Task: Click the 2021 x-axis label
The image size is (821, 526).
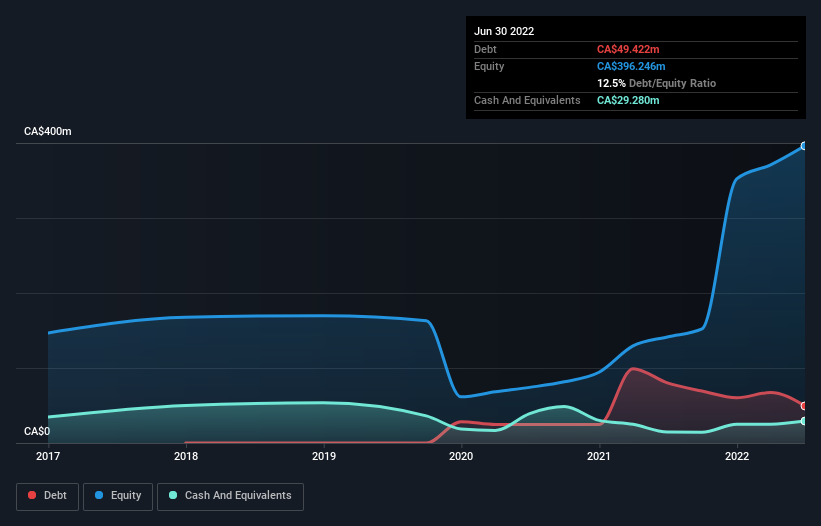Action: pos(599,456)
